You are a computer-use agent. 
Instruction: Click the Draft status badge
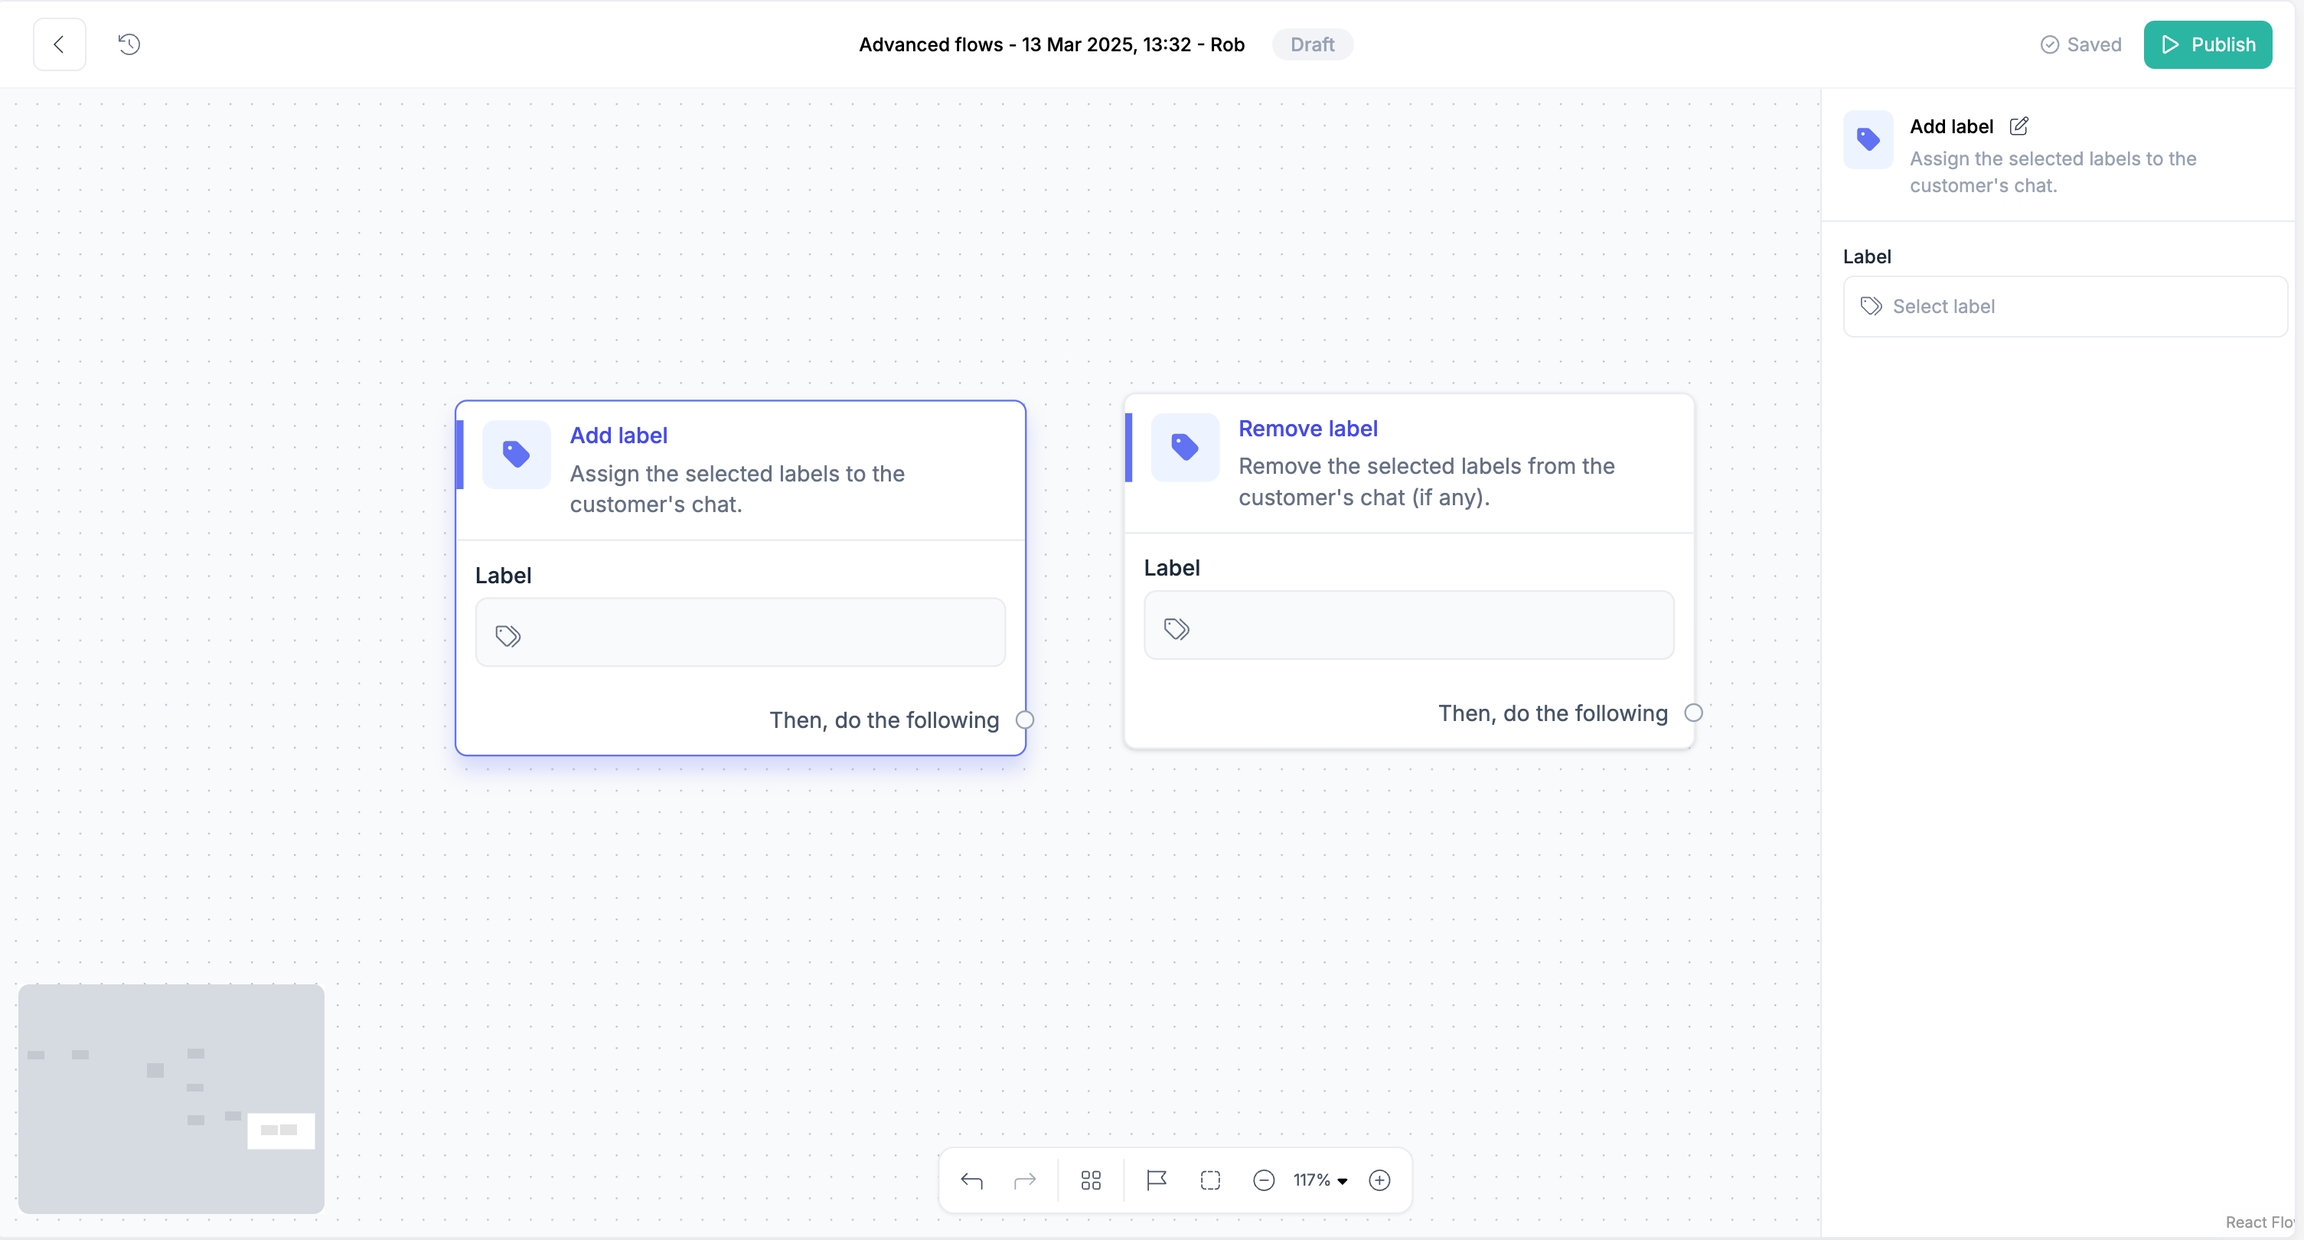1312,44
